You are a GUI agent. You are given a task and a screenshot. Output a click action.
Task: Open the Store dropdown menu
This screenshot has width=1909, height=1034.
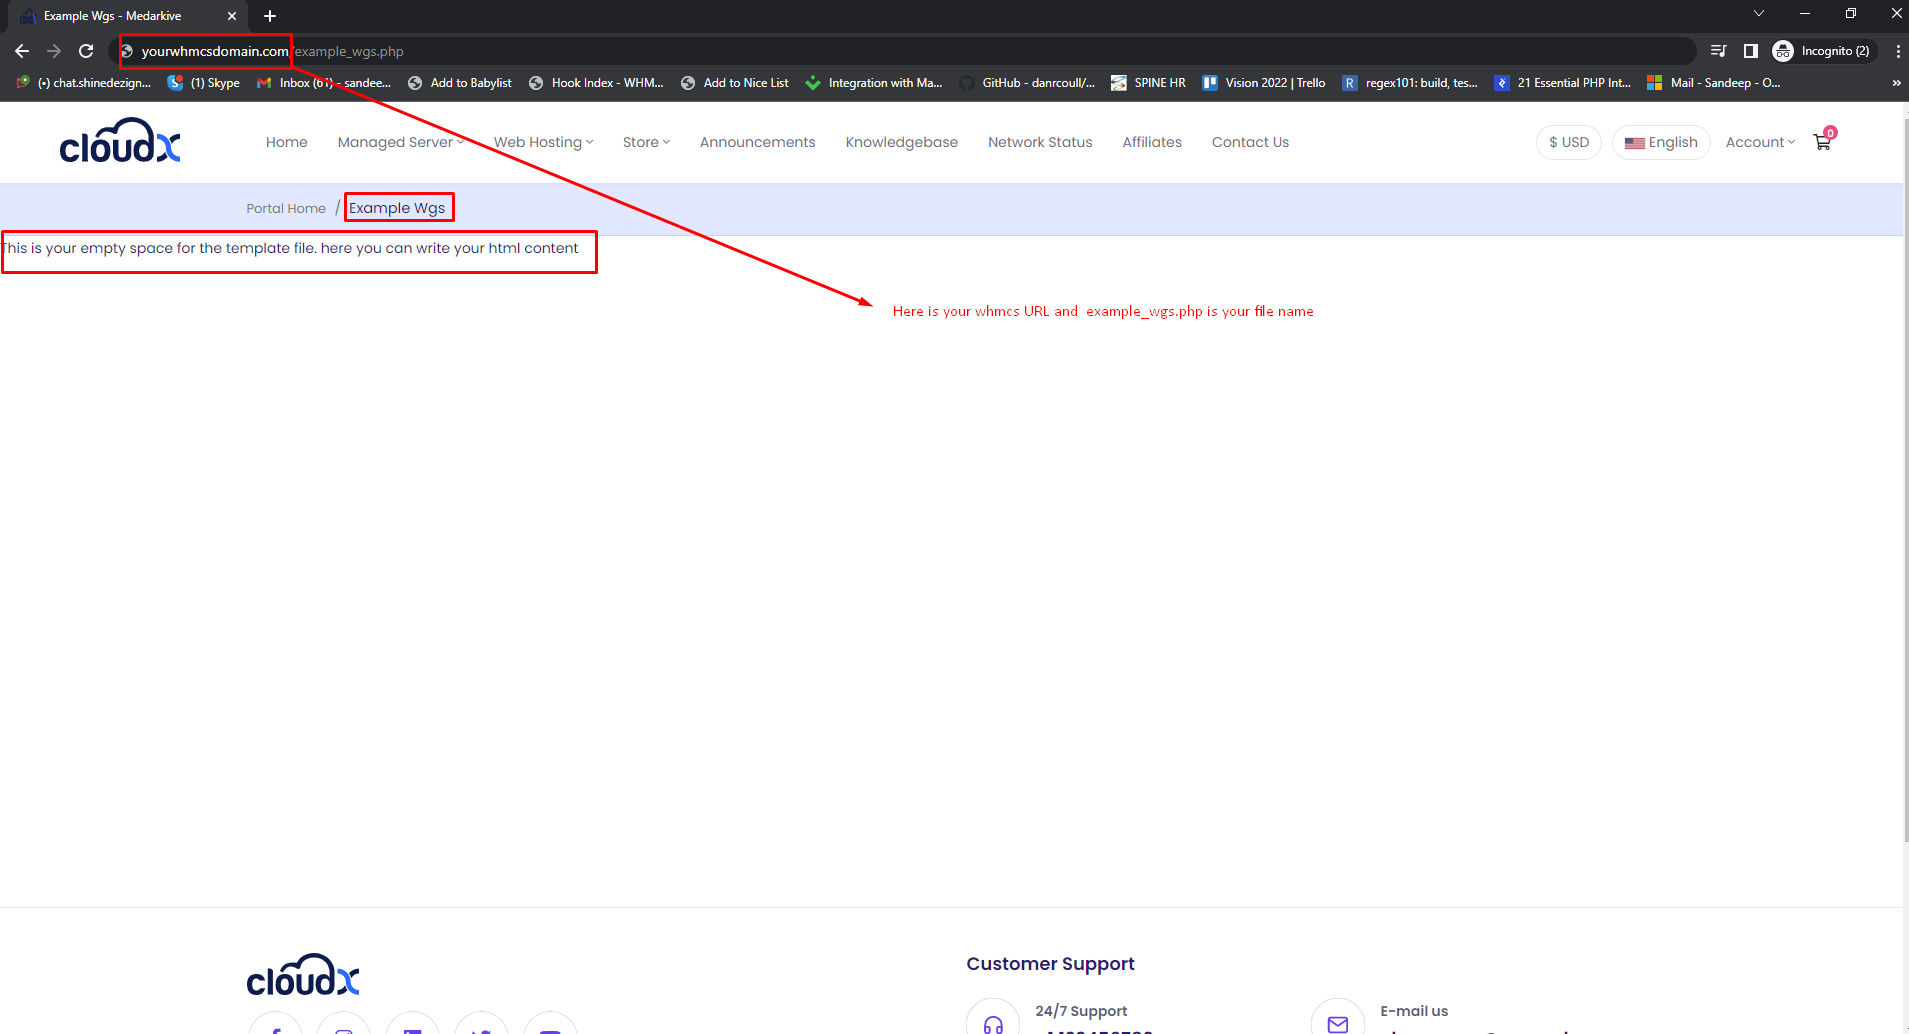click(x=646, y=142)
